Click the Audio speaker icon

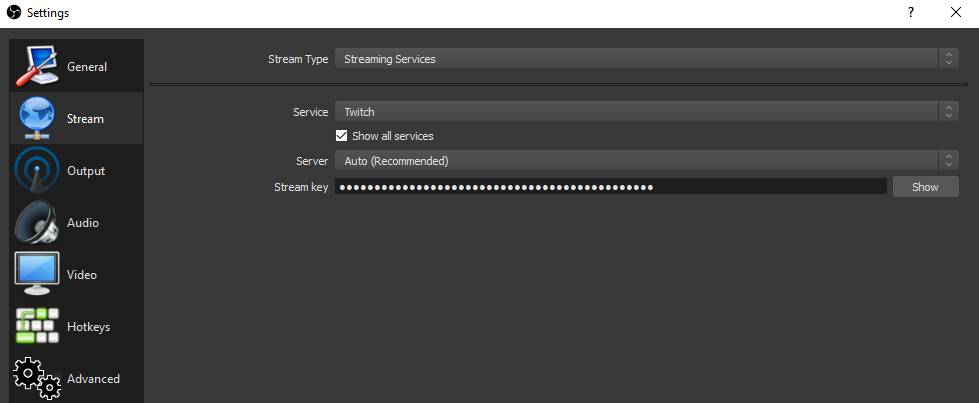coord(37,223)
